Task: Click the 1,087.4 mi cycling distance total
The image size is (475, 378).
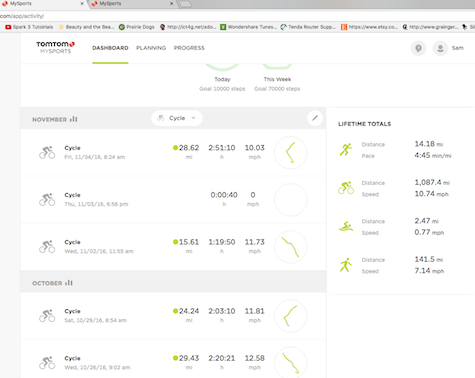Action: pyautogui.click(x=432, y=182)
